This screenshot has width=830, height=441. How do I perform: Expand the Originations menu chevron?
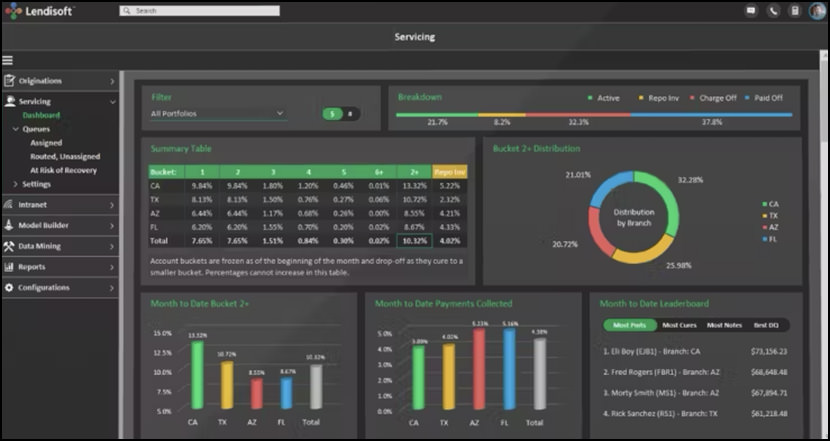coord(112,81)
